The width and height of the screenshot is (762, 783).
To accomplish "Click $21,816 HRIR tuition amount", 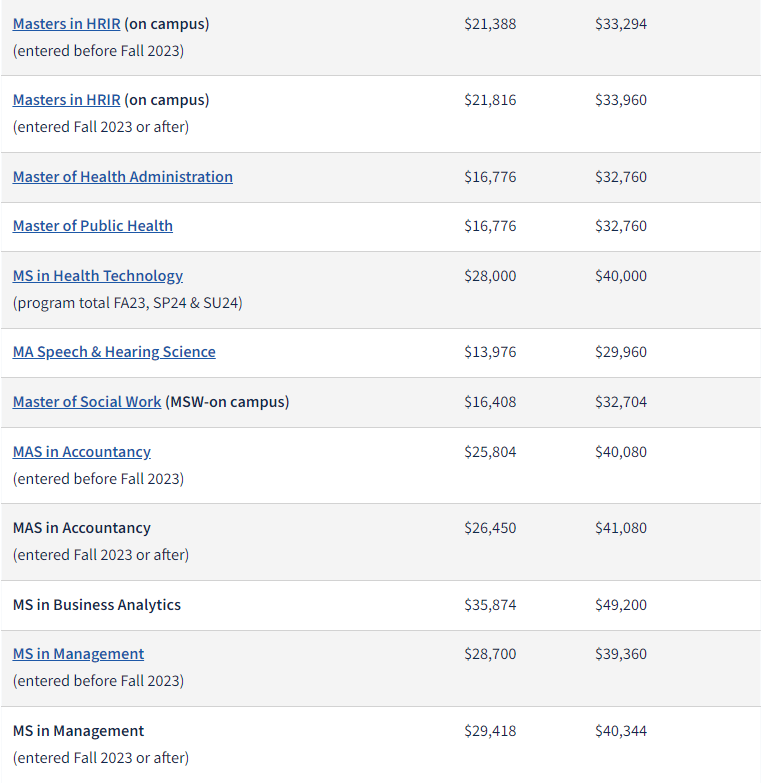I will [x=490, y=100].
